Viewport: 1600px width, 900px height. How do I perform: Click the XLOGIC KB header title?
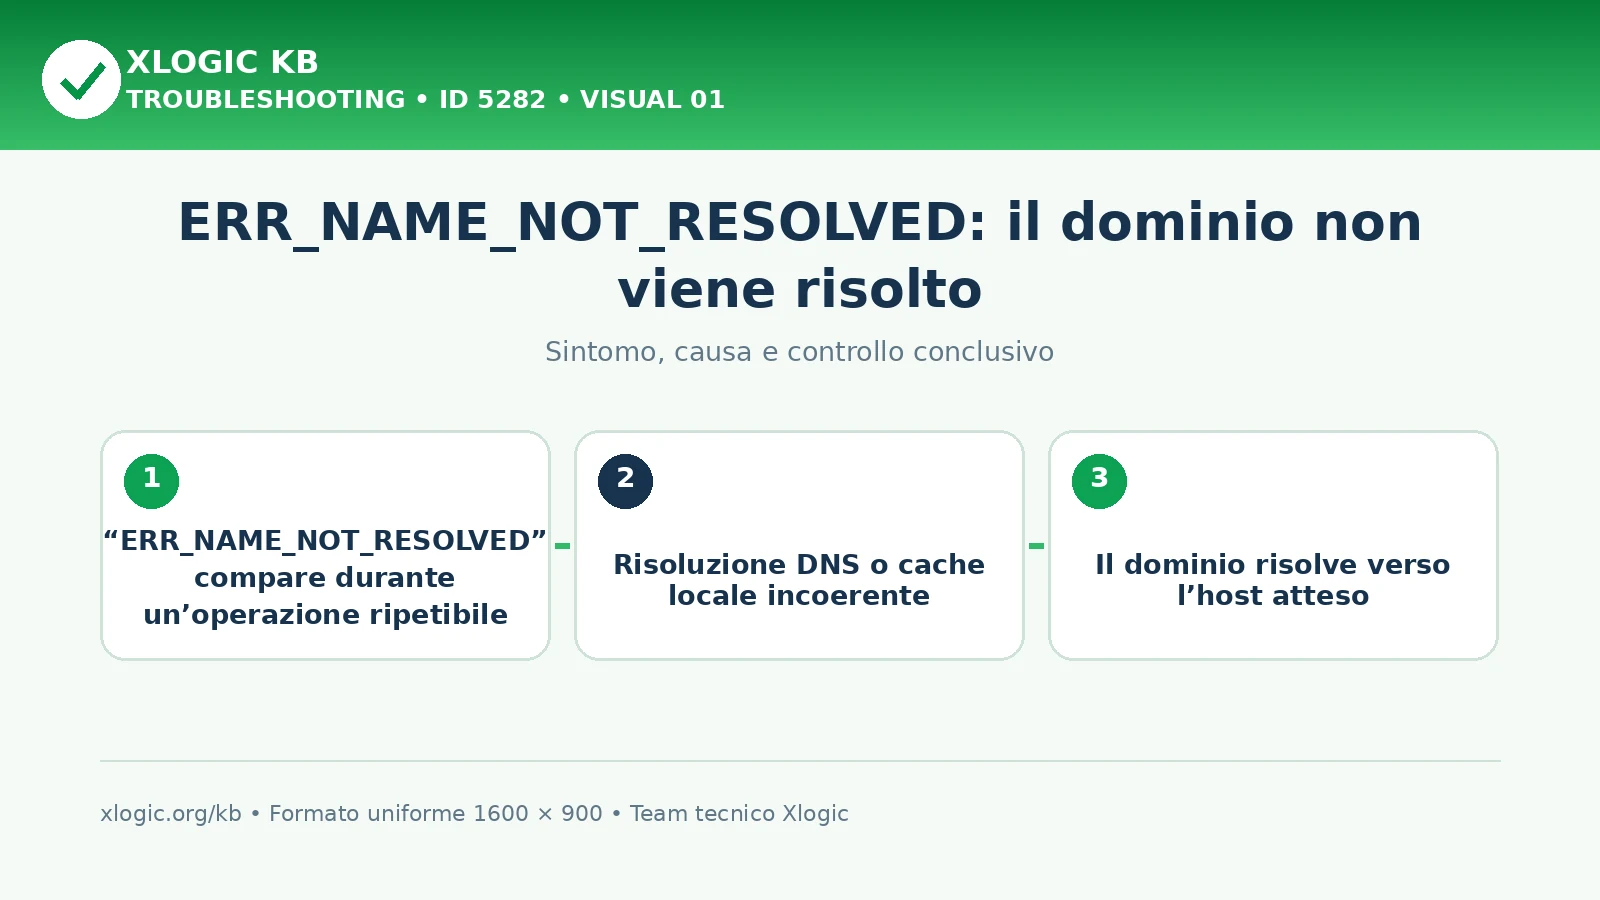pyautogui.click(x=222, y=62)
